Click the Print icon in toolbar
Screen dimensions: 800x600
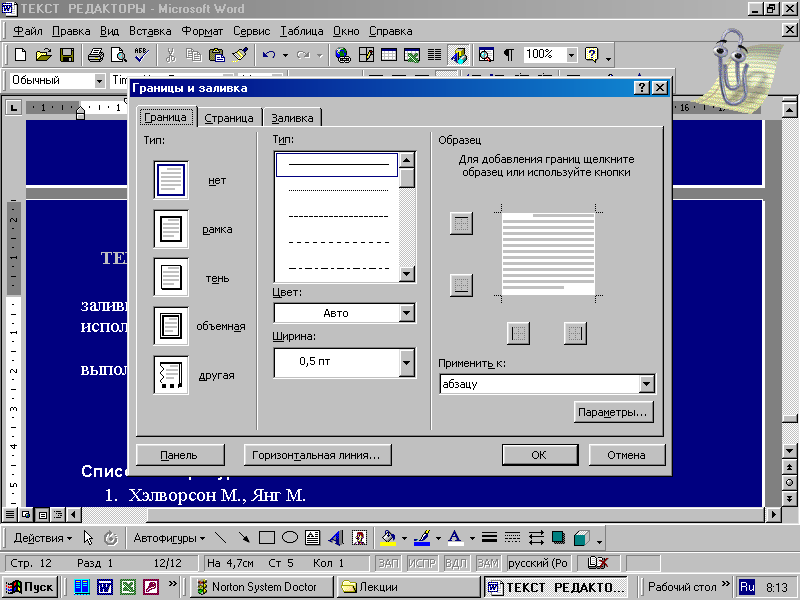96,55
